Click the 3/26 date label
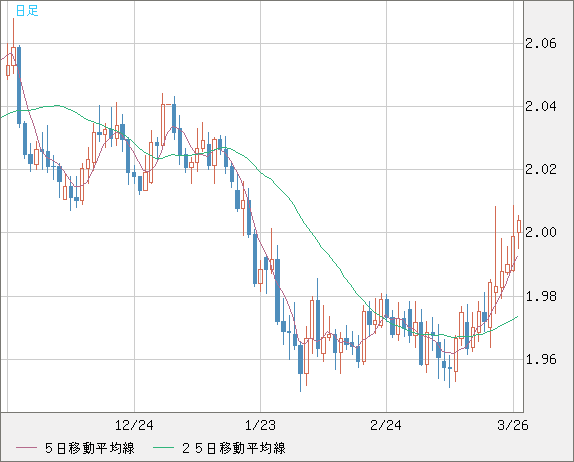Screen dimensions: 574x462 click(513, 425)
